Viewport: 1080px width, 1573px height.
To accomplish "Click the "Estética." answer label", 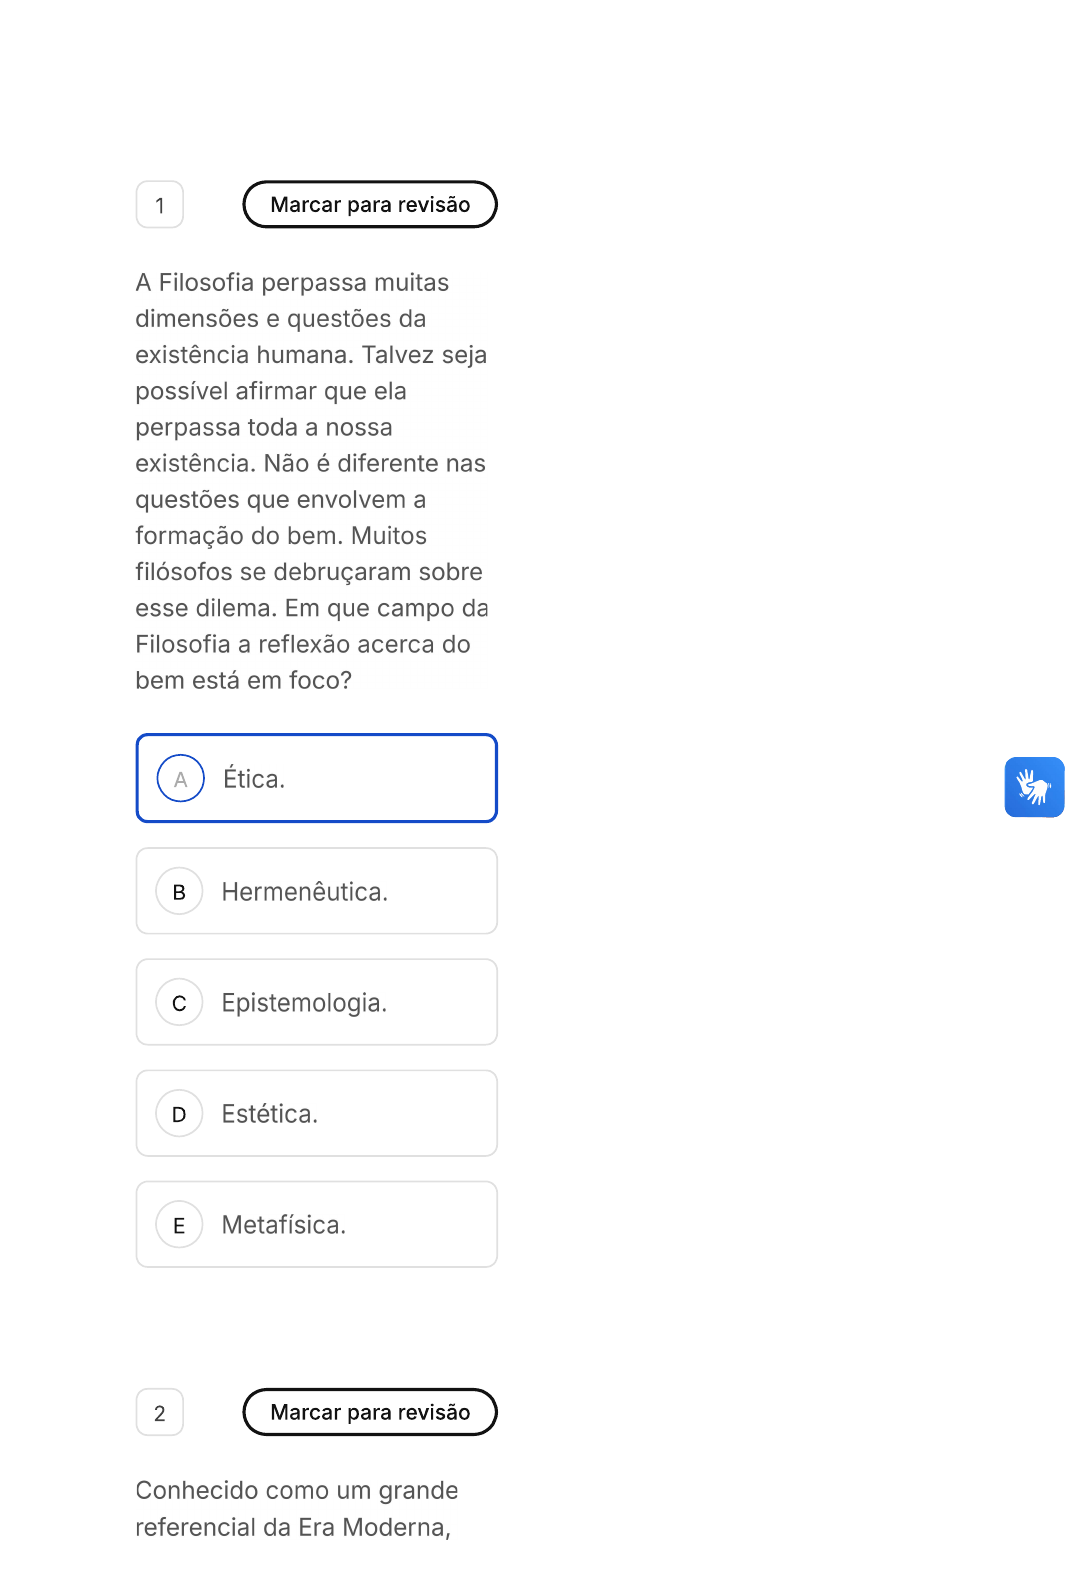I will 270,1114.
